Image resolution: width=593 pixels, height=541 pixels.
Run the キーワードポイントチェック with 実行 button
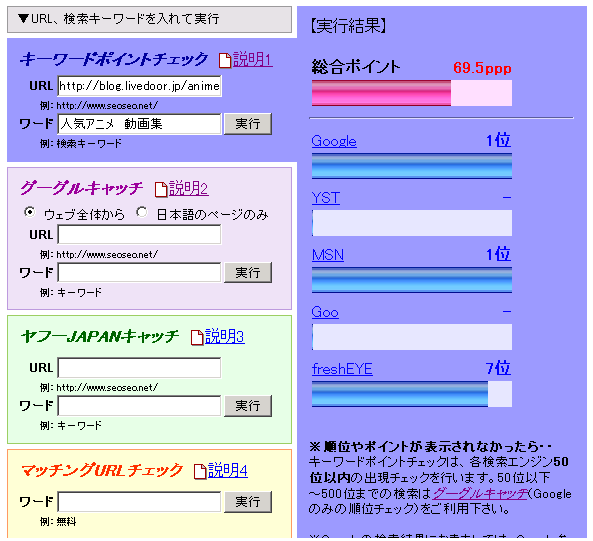(248, 124)
